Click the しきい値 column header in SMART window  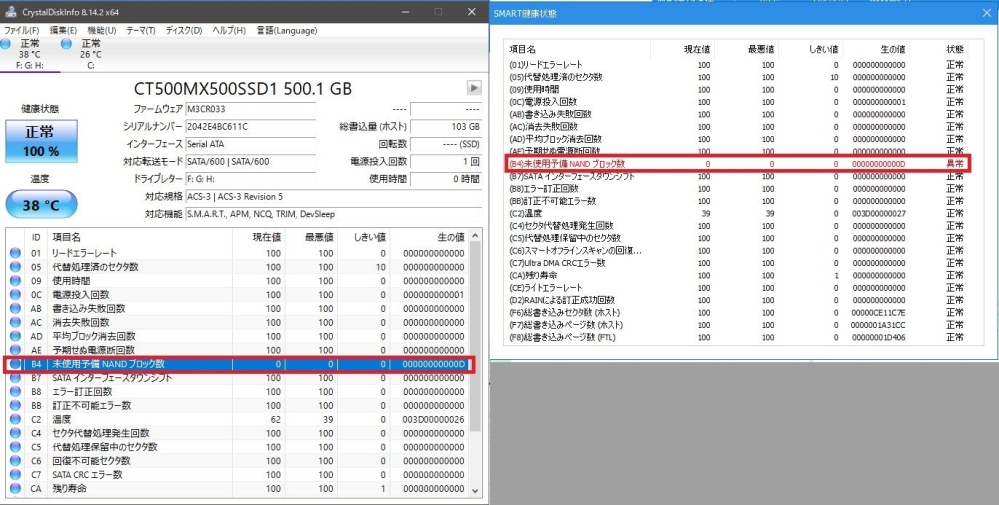pos(824,49)
